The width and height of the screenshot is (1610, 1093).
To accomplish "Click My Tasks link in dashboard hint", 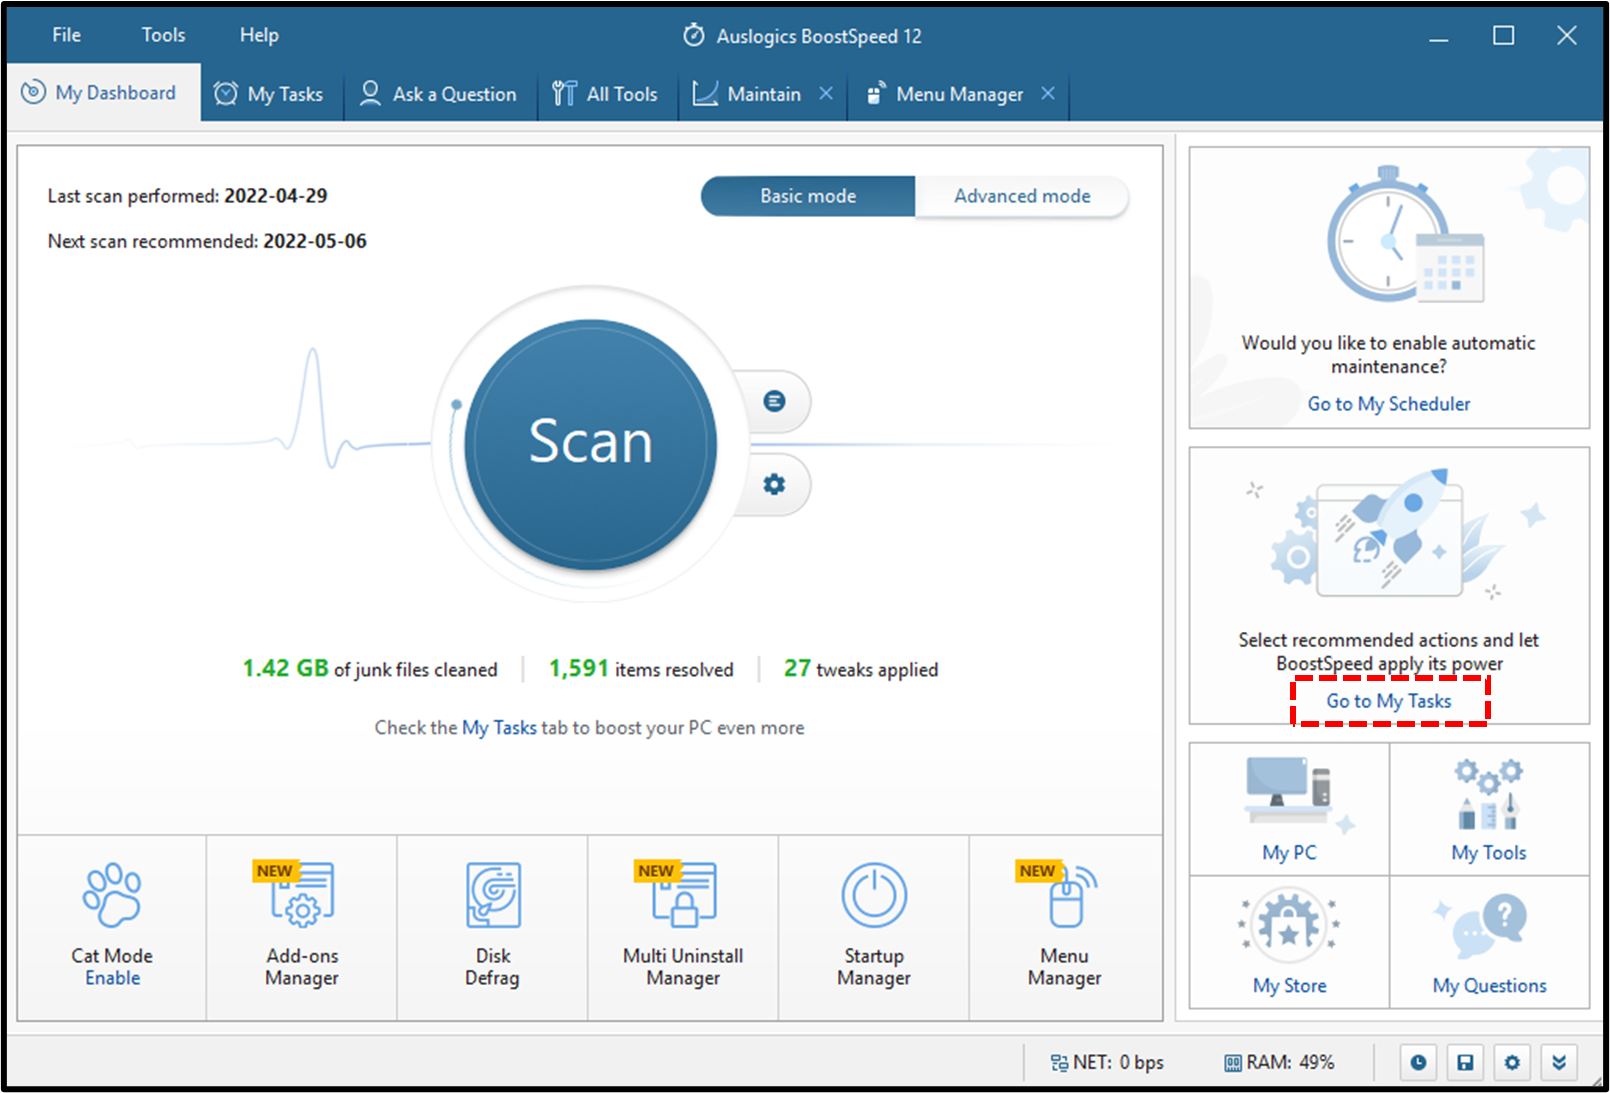I will tap(499, 728).
